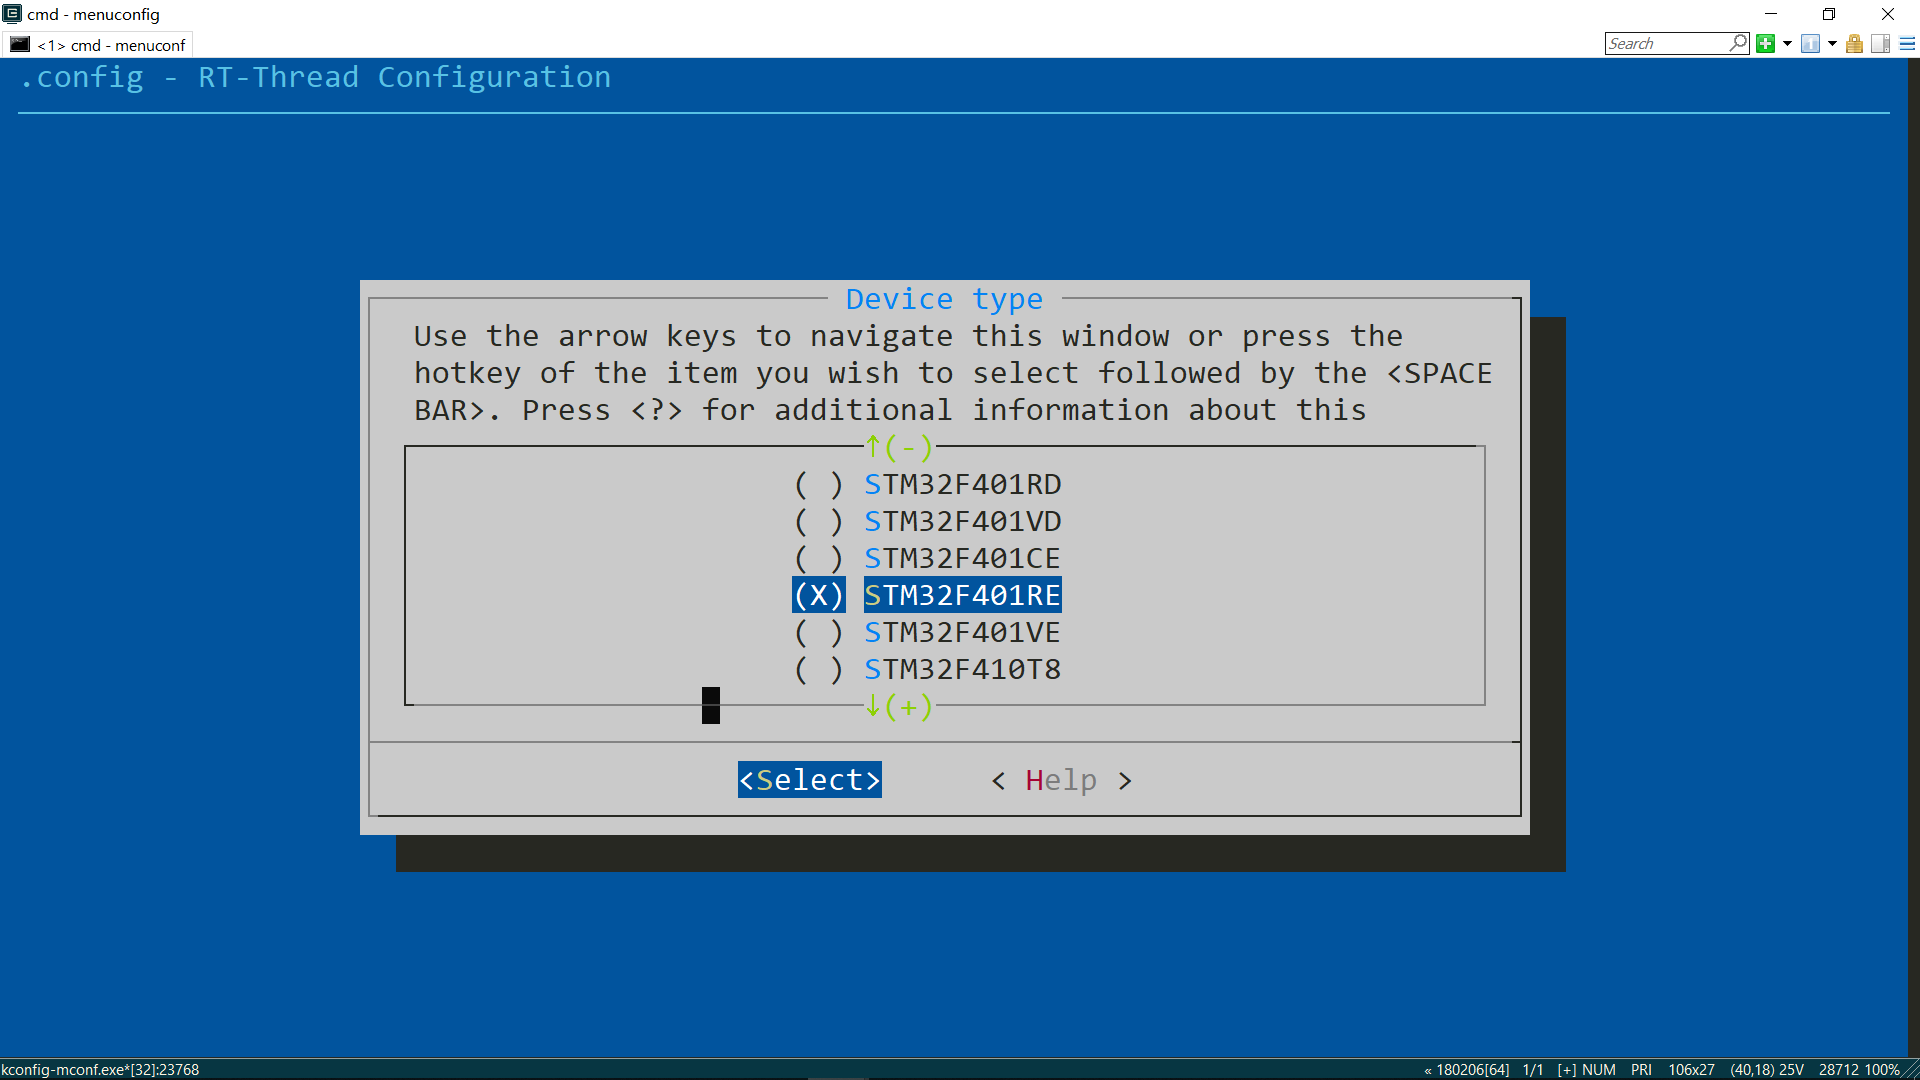This screenshot has height=1080, width=1920.
Task: Open the hamburger settings menu icon
Action: tap(1907, 43)
